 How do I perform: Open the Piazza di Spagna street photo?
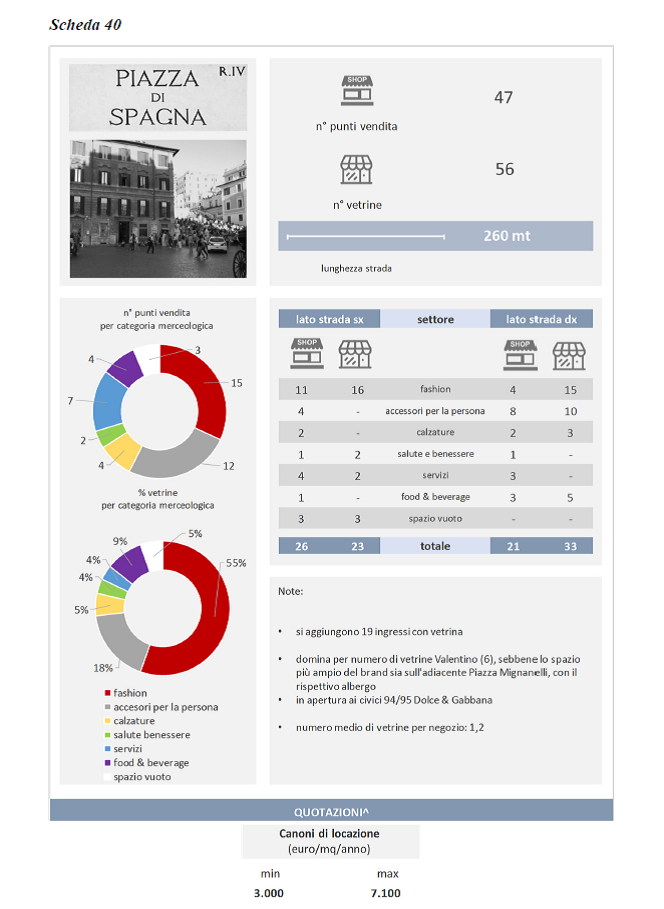click(x=158, y=208)
